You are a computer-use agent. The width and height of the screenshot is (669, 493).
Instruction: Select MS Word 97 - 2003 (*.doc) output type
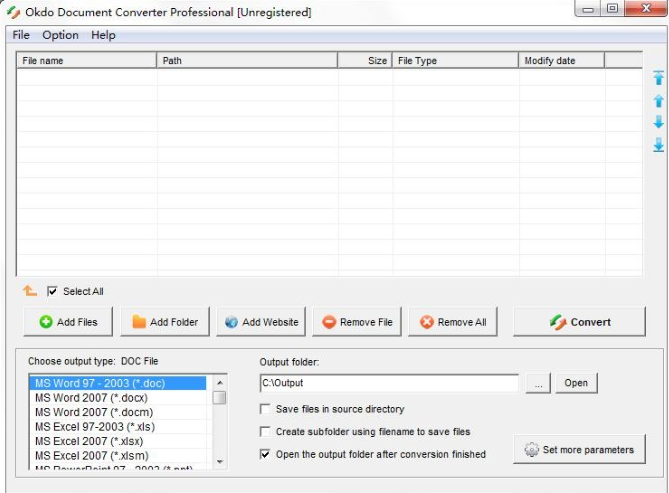pyautogui.click(x=118, y=383)
